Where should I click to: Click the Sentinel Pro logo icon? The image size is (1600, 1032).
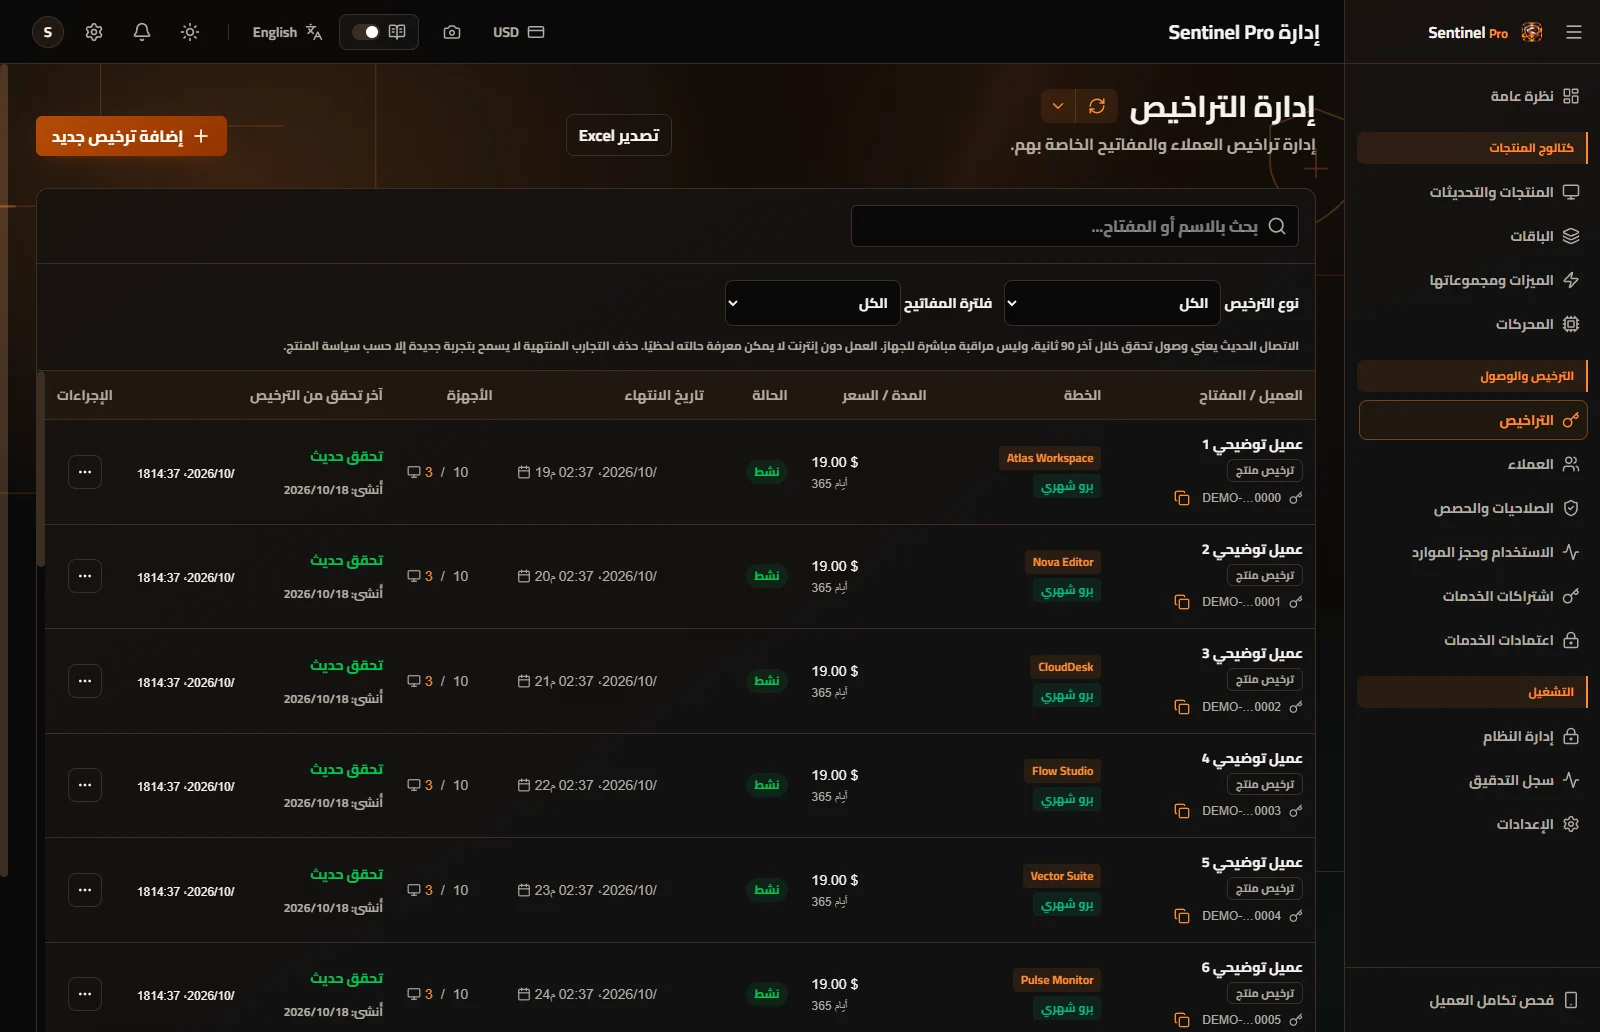[x=1532, y=32]
